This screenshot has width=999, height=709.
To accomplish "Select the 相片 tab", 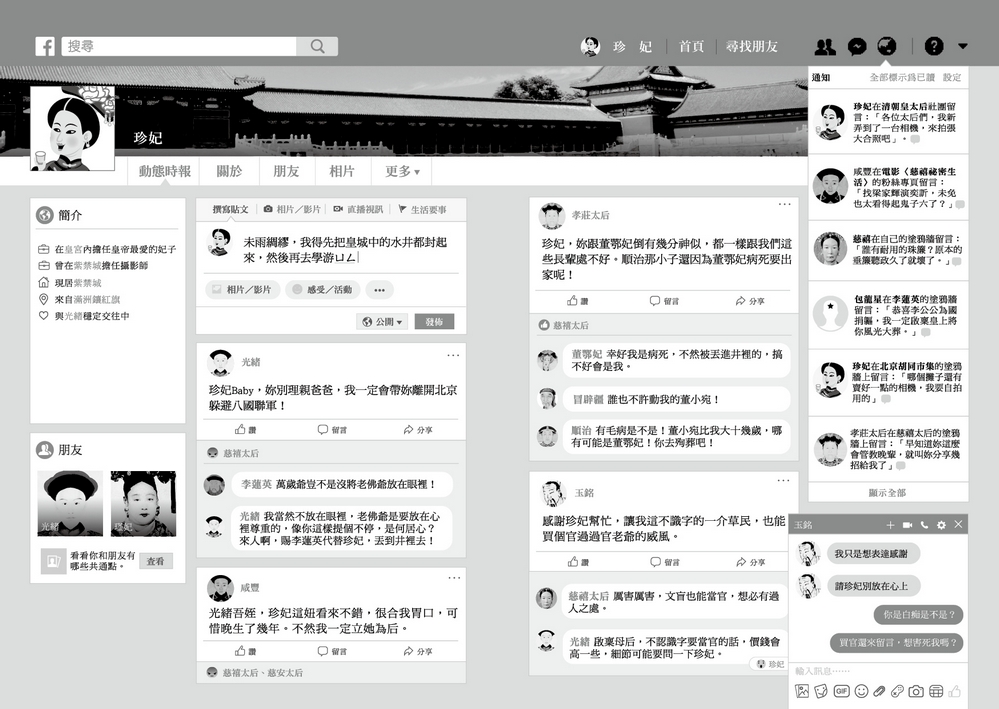I will [341, 171].
